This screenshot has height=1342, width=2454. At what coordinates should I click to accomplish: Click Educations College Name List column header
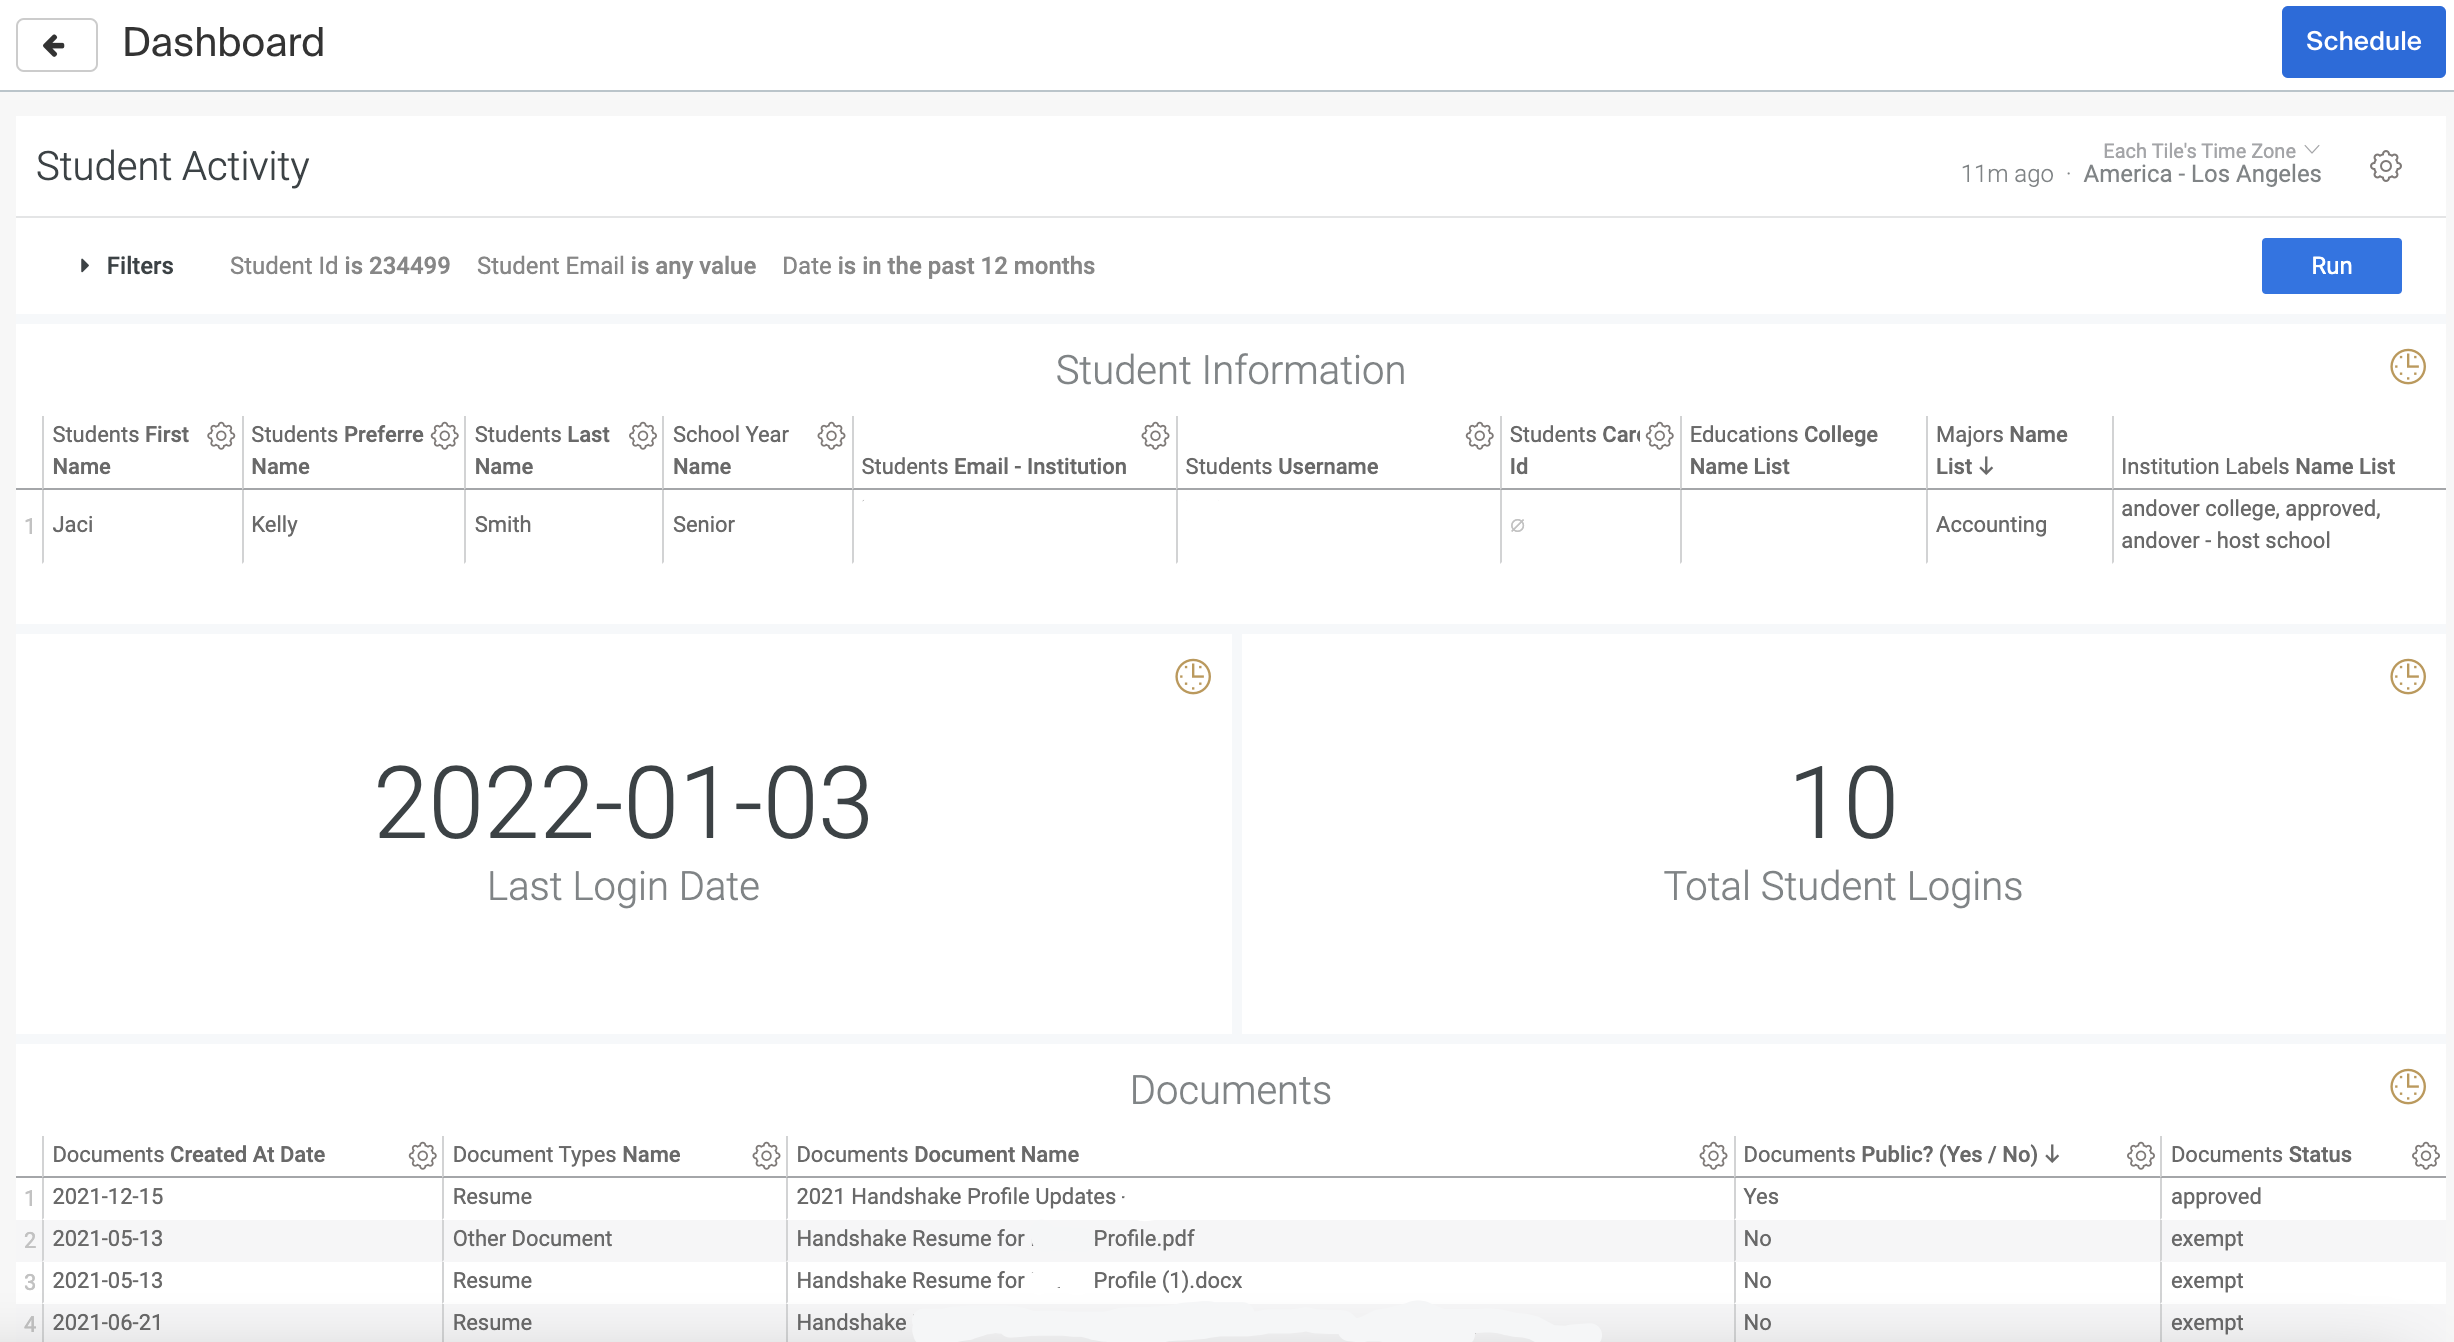point(1783,450)
